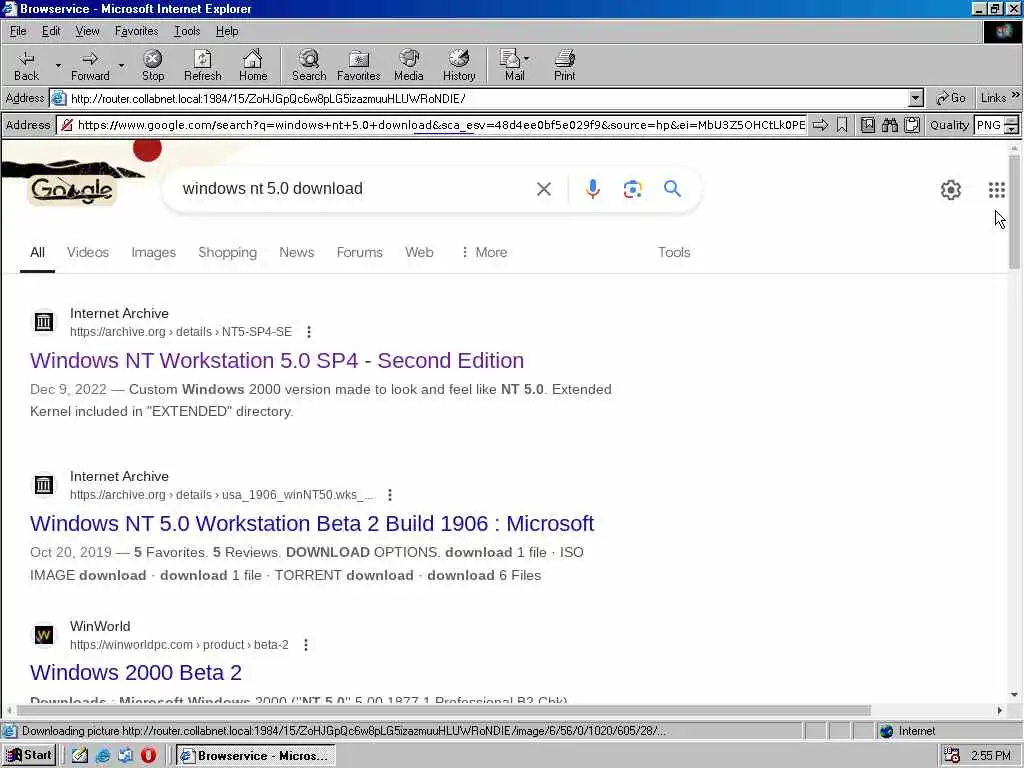Open options for the NT5-SP4-SE result

(309, 332)
